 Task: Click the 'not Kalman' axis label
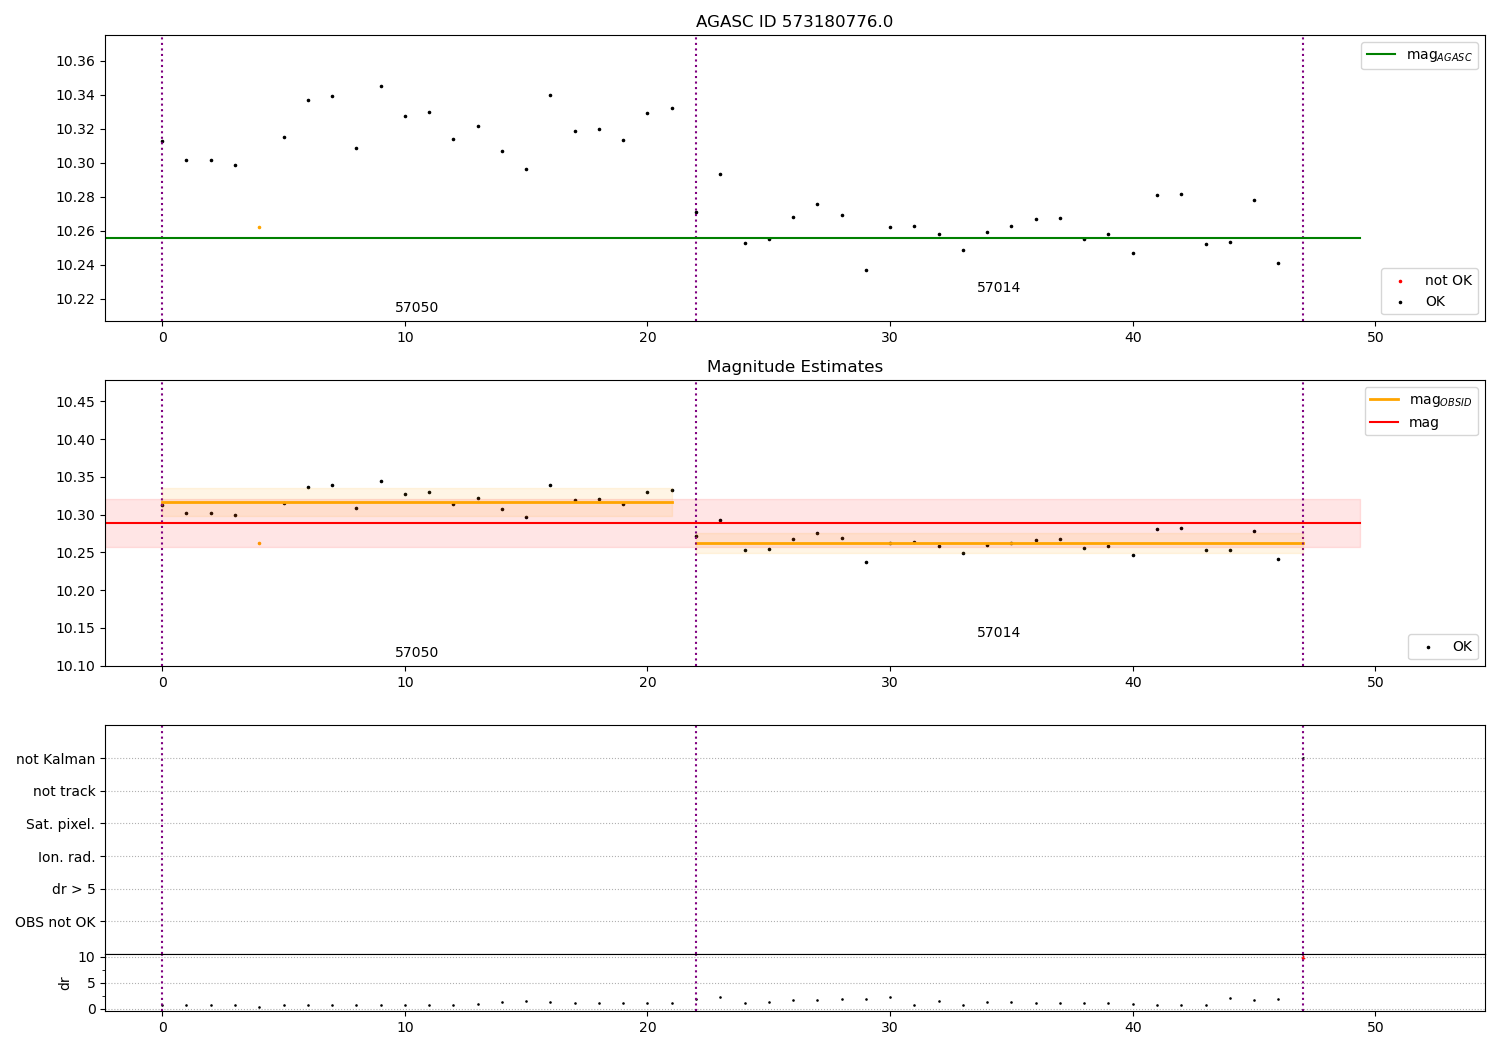56,759
